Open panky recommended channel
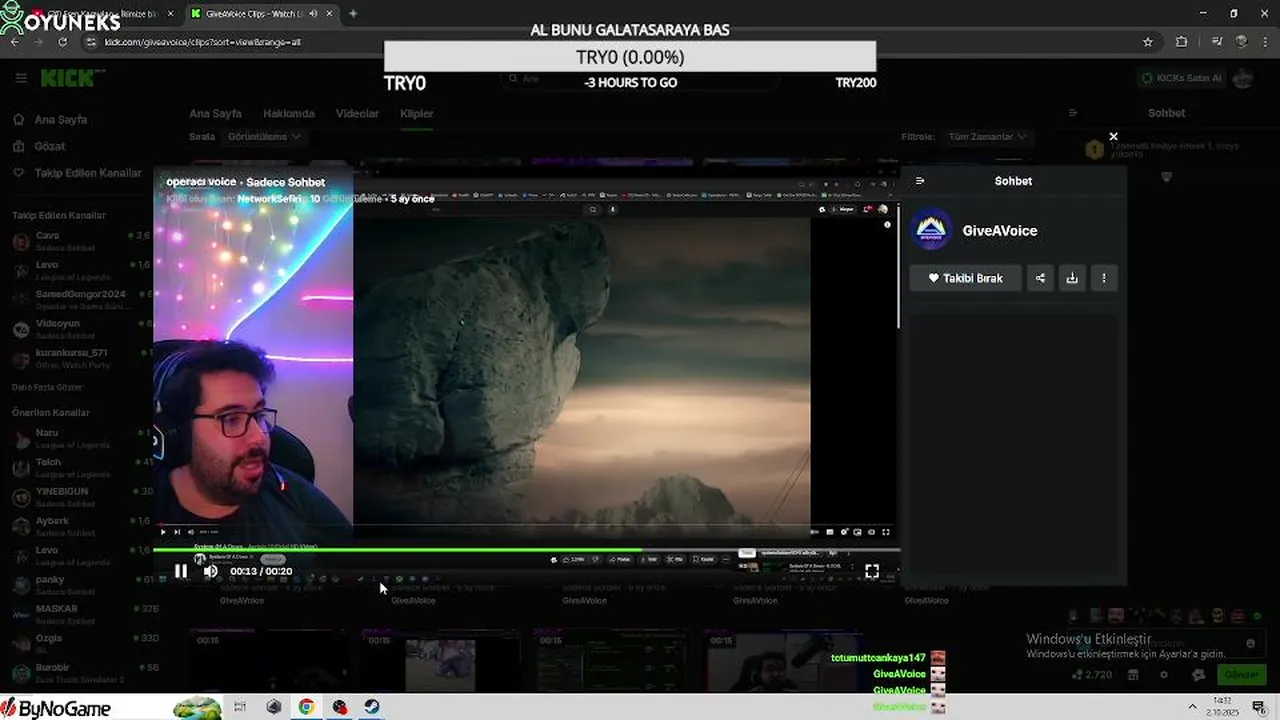This screenshot has height=720, width=1280. (x=80, y=584)
